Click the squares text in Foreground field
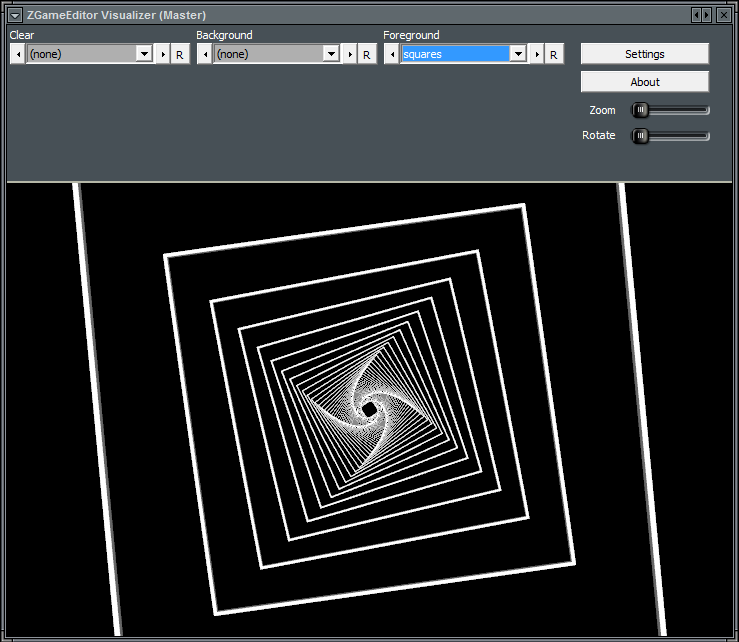Screen dimensions: 739x642 422,54
